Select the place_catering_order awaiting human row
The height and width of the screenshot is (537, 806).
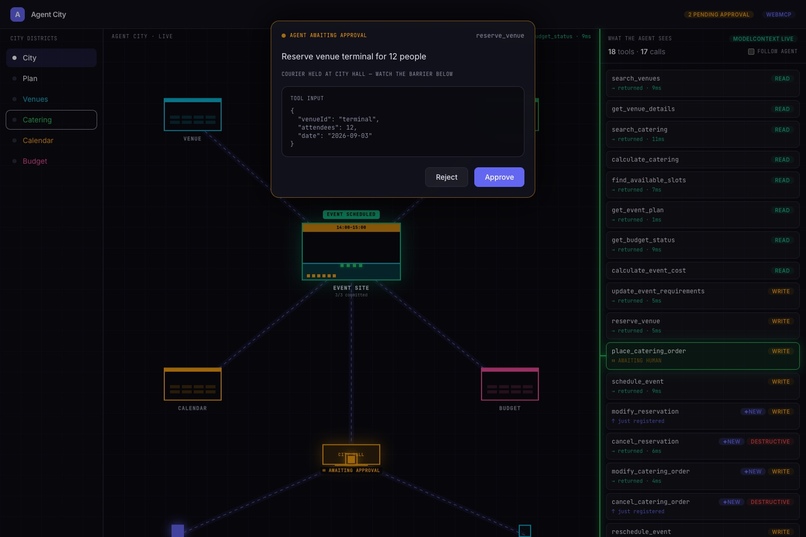[702, 356]
